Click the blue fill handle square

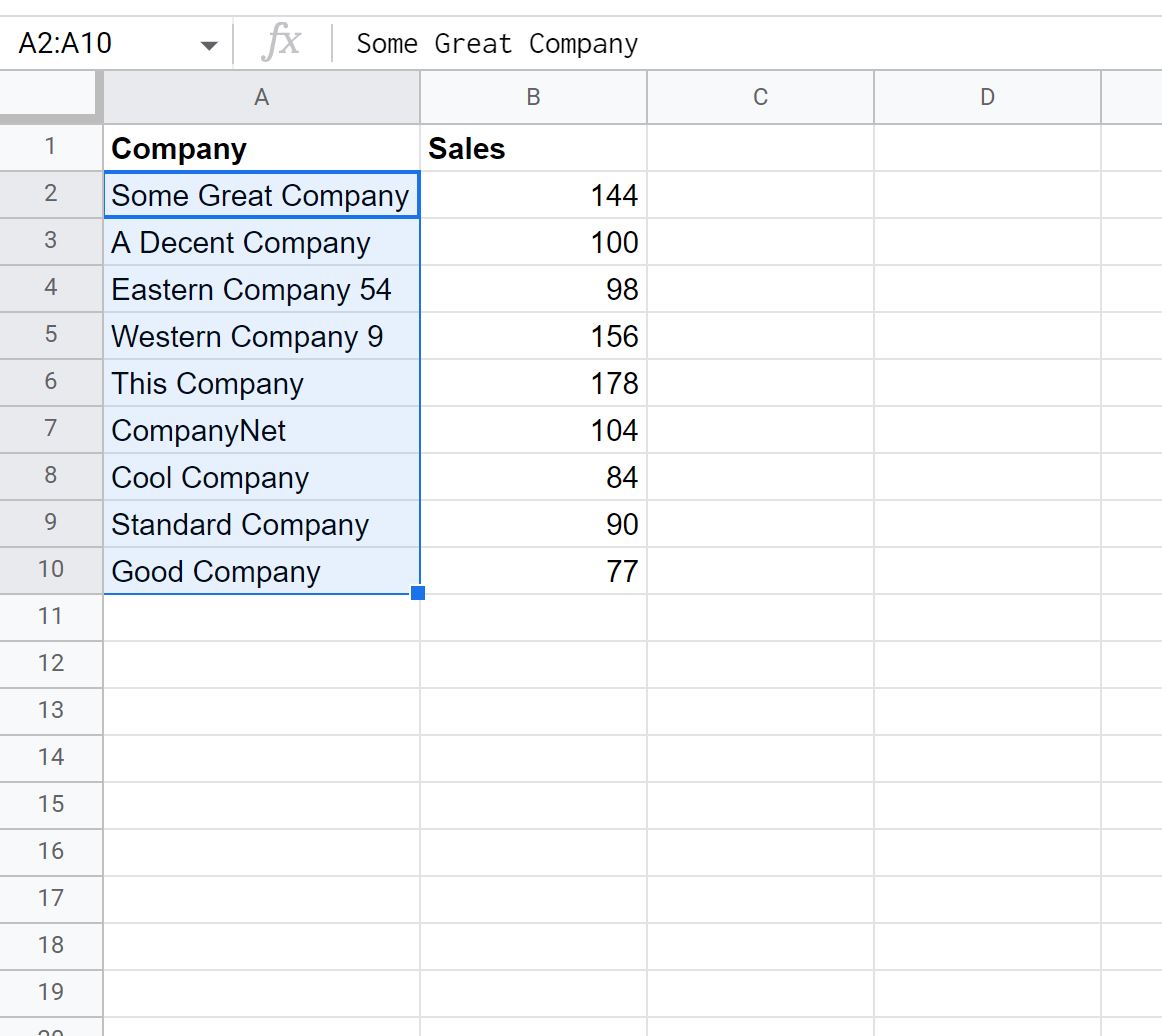point(418,593)
